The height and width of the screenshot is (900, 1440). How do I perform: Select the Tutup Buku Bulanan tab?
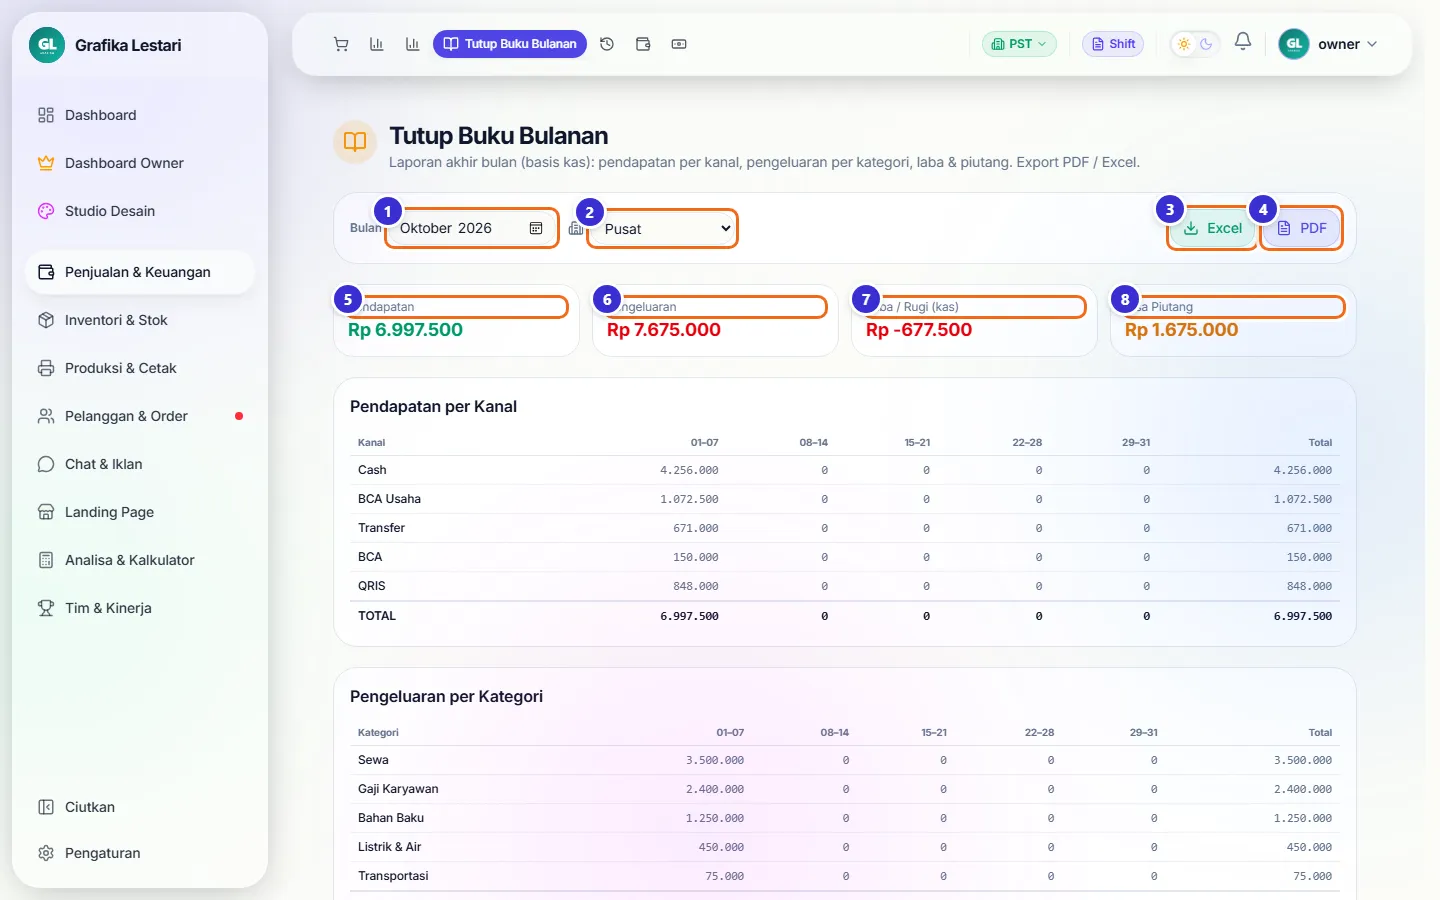point(510,44)
